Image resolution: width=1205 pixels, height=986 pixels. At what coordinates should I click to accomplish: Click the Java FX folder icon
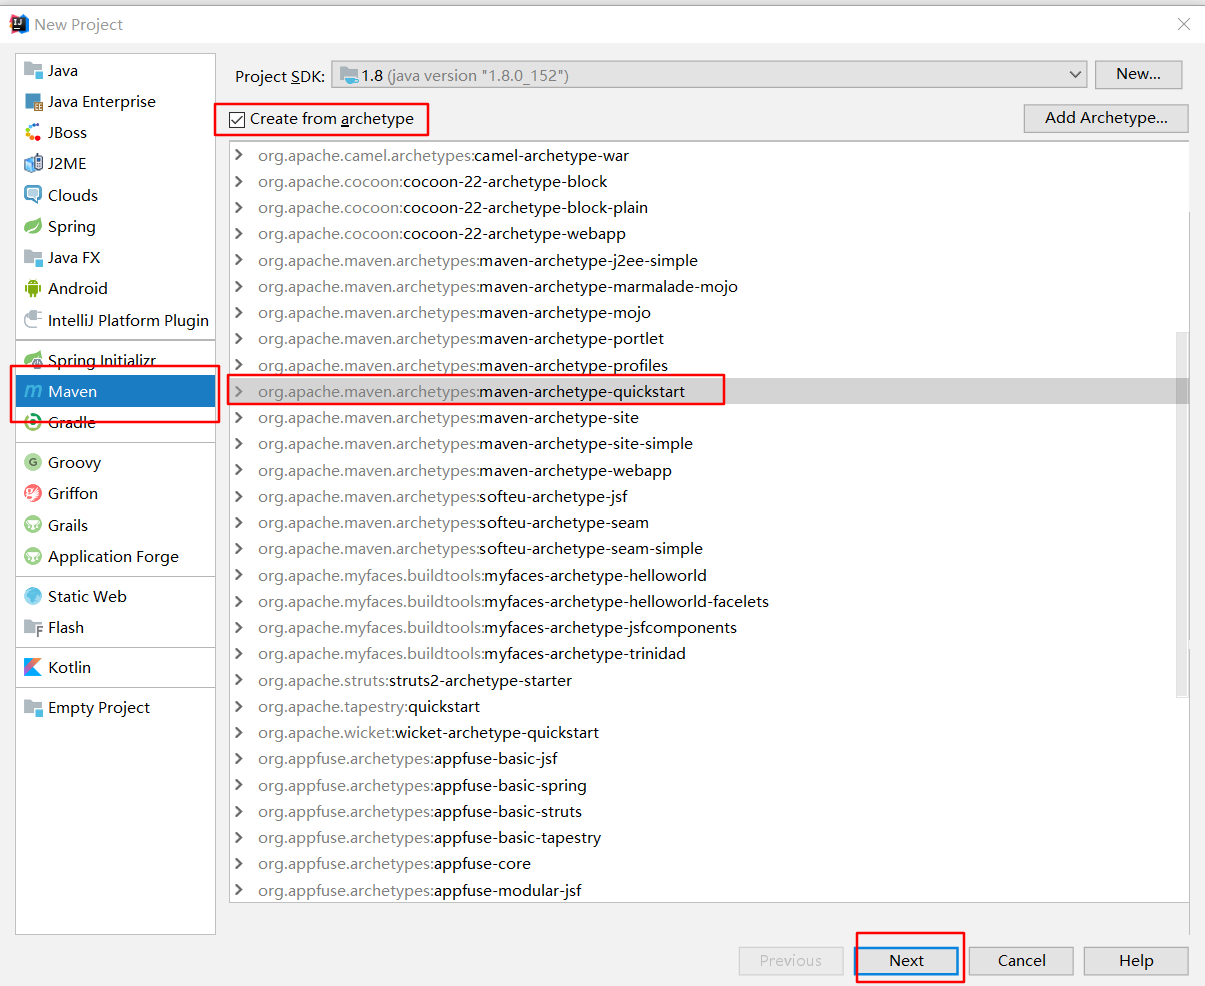[x=33, y=258]
